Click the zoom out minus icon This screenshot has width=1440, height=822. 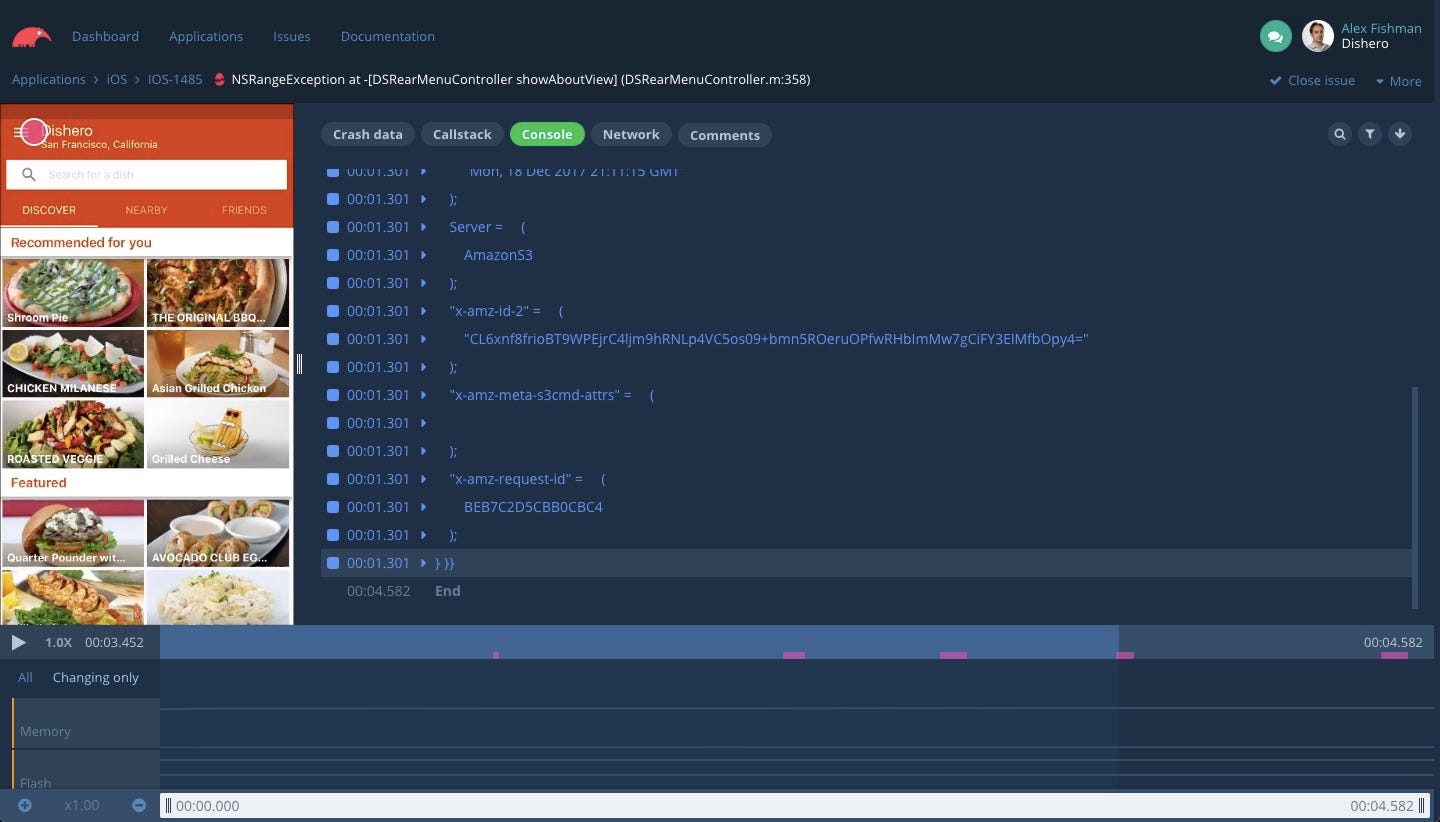(x=139, y=805)
